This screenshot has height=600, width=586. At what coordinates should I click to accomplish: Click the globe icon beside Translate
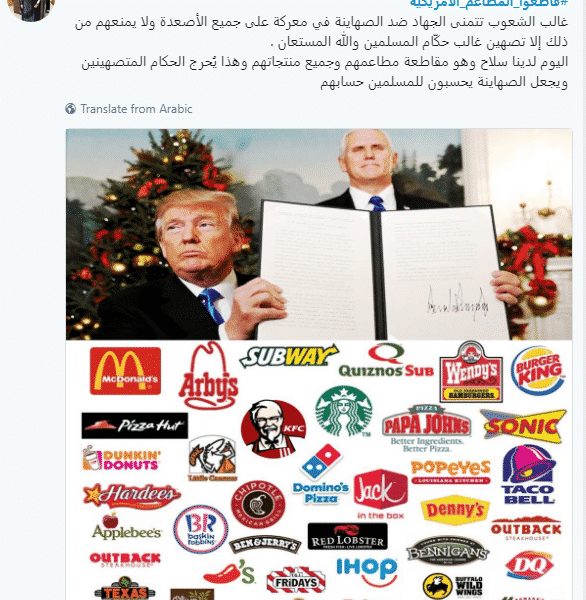point(70,109)
